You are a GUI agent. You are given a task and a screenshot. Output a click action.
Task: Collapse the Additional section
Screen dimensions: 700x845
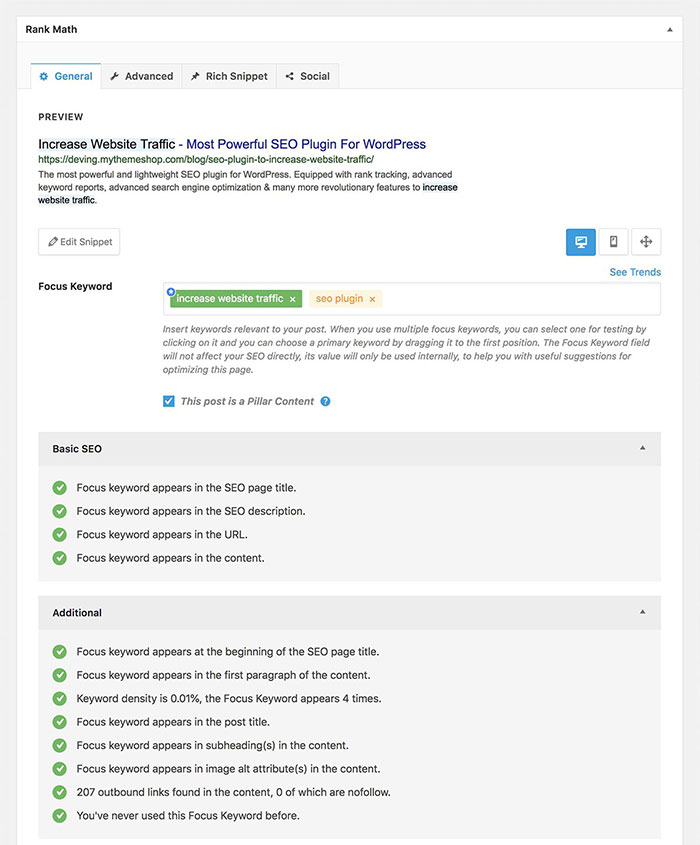(x=642, y=612)
